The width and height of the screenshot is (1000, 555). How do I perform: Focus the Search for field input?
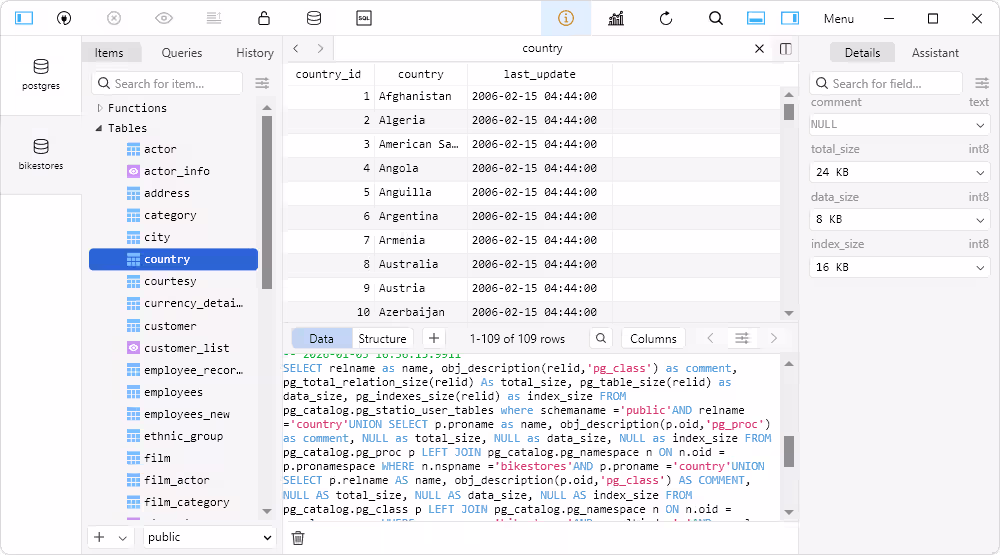click(886, 84)
